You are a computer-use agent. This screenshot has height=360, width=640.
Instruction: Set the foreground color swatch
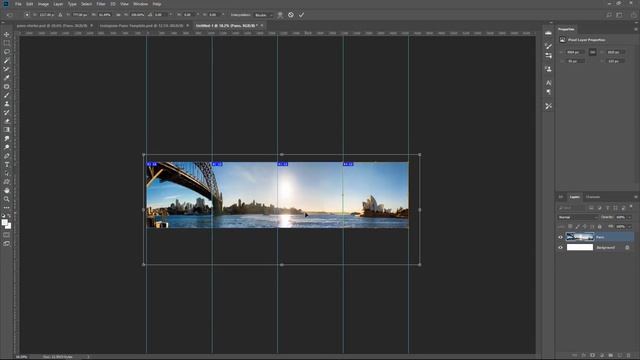click(4, 223)
